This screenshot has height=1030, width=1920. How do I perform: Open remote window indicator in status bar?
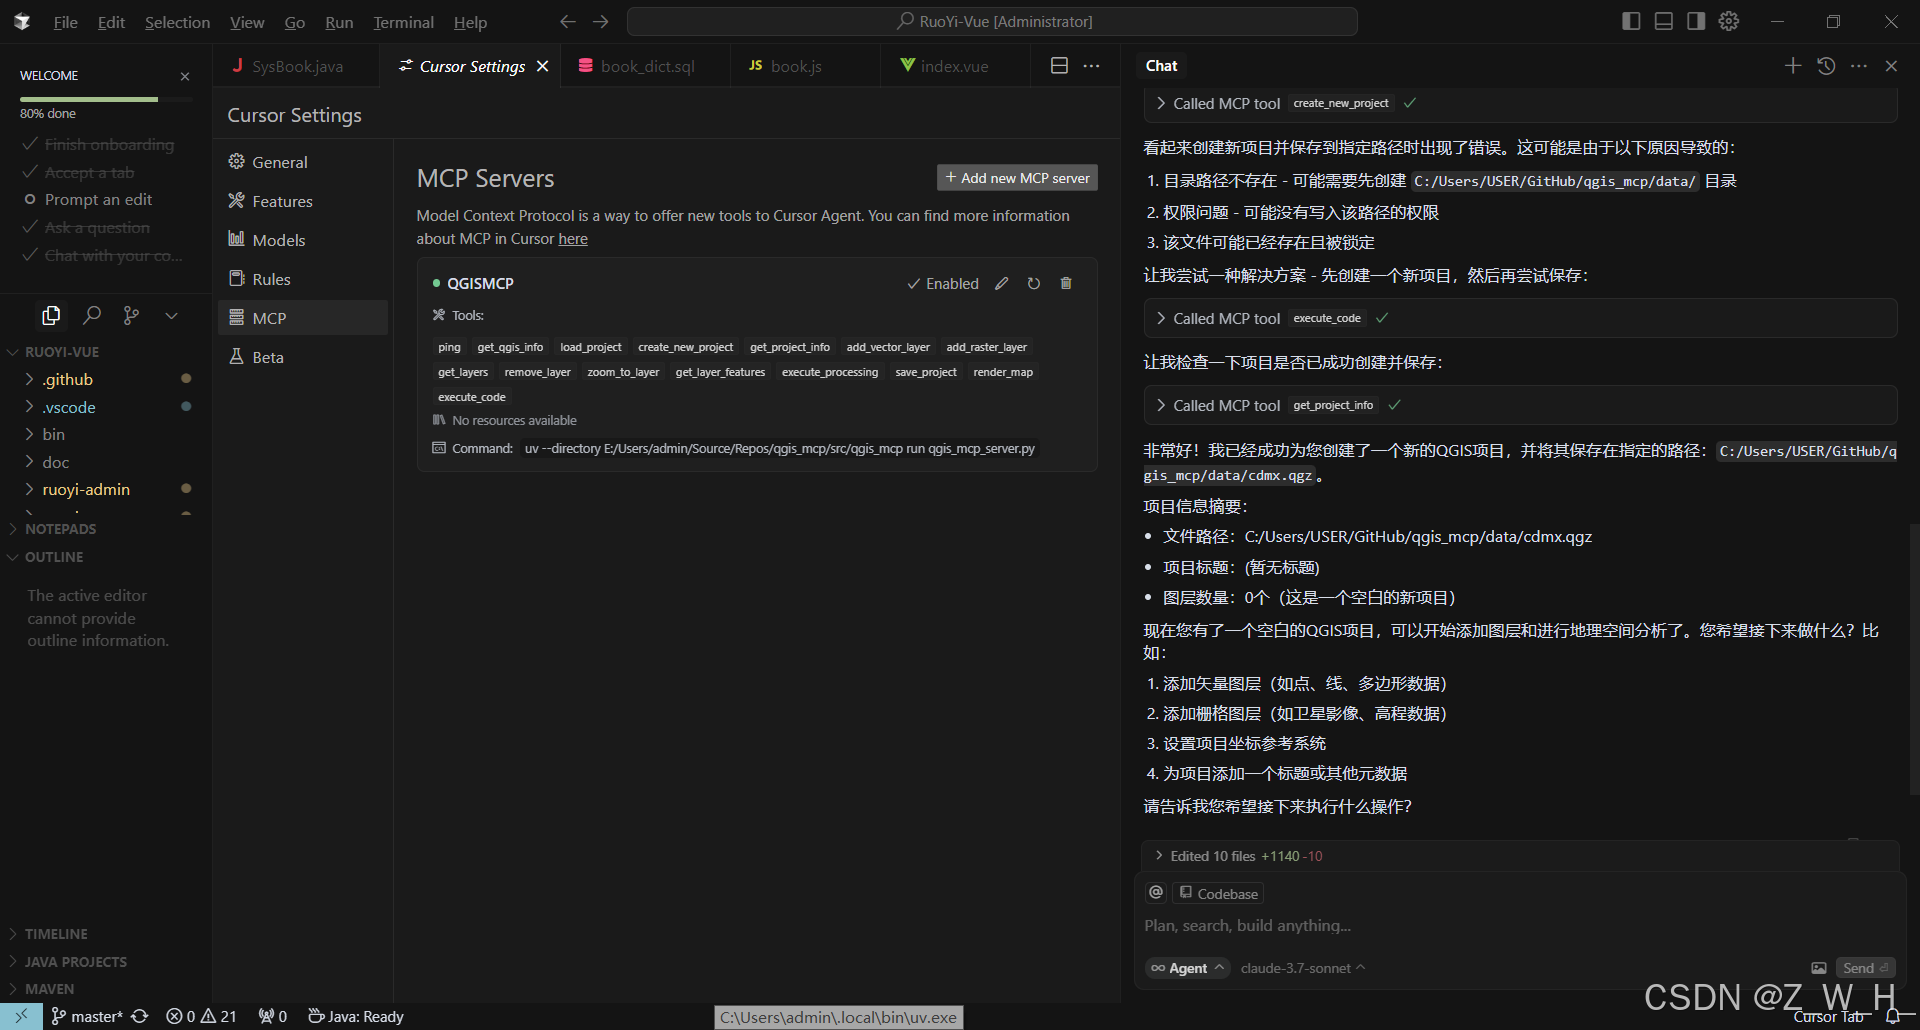(x=21, y=1016)
